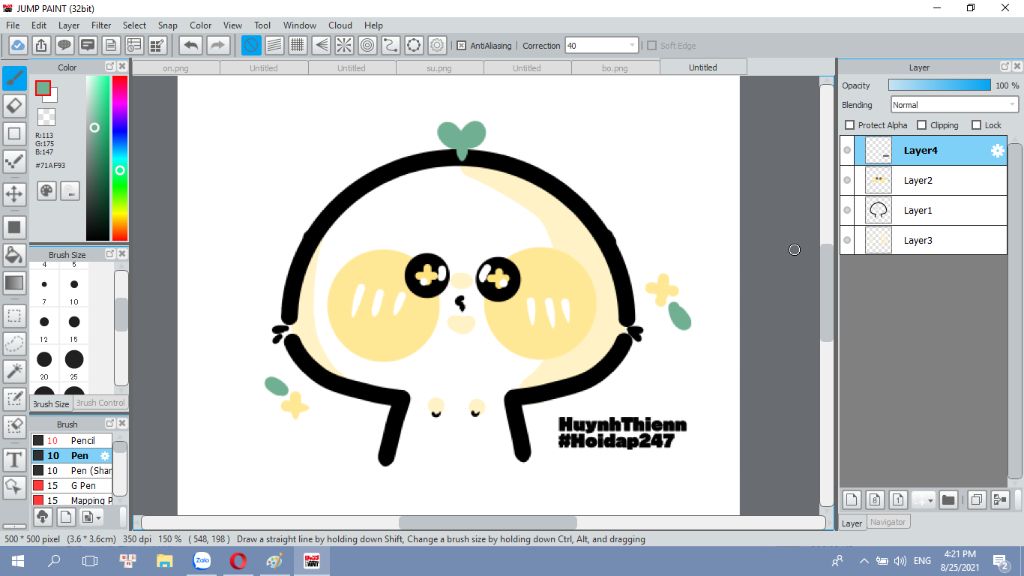The height and width of the screenshot is (576, 1024).
Task: Switch to the Brush Control tab
Action: [x=100, y=403]
